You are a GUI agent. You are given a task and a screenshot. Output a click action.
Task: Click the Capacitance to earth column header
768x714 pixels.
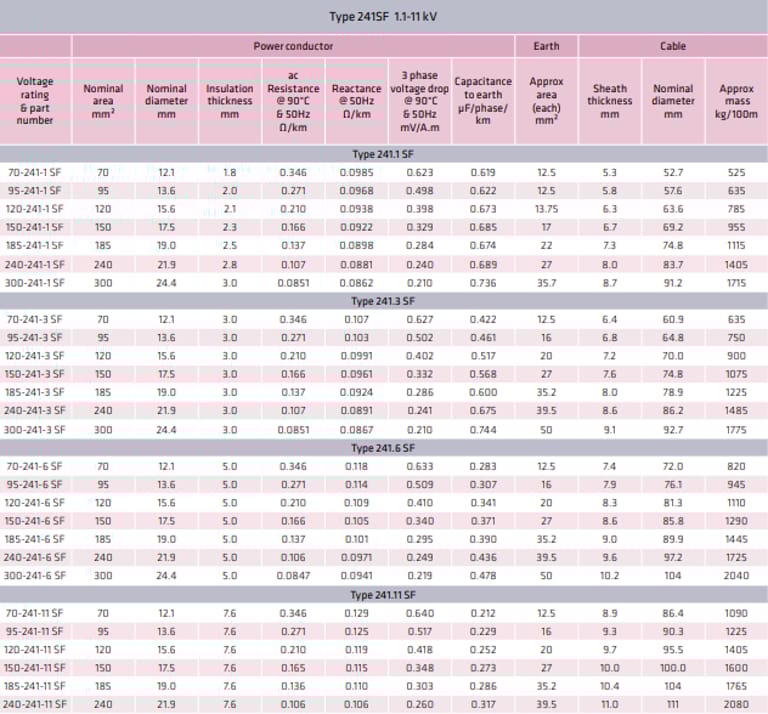point(483,100)
